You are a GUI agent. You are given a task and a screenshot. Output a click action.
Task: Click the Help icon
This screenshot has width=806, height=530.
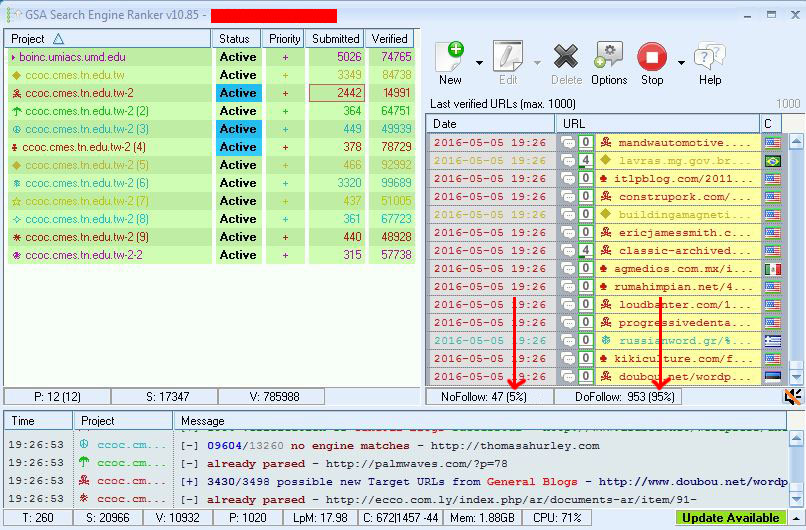(x=709, y=62)
